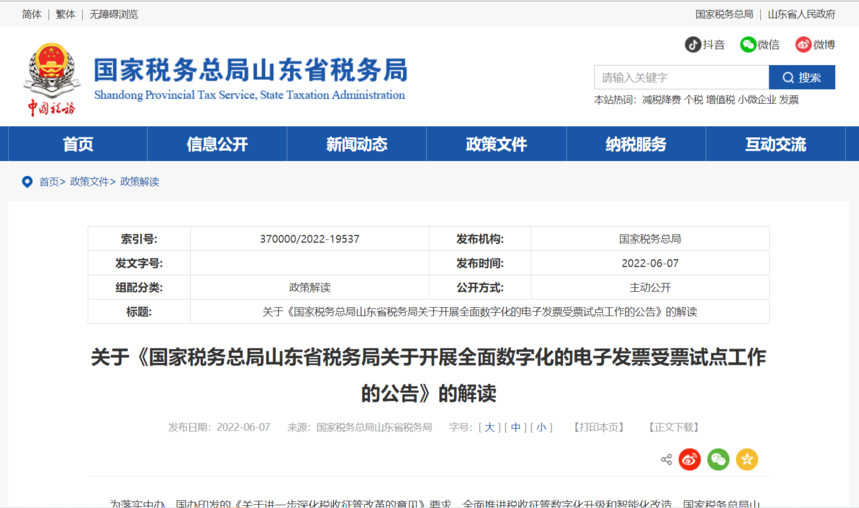Share article via green WeChat icon
This screenshot has width=859, height=508.
tap(718, 460)
